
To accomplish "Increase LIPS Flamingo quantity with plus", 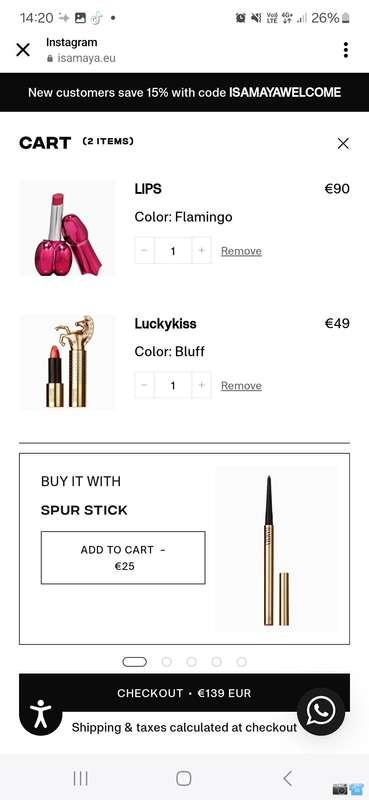I will click(202, 251).
